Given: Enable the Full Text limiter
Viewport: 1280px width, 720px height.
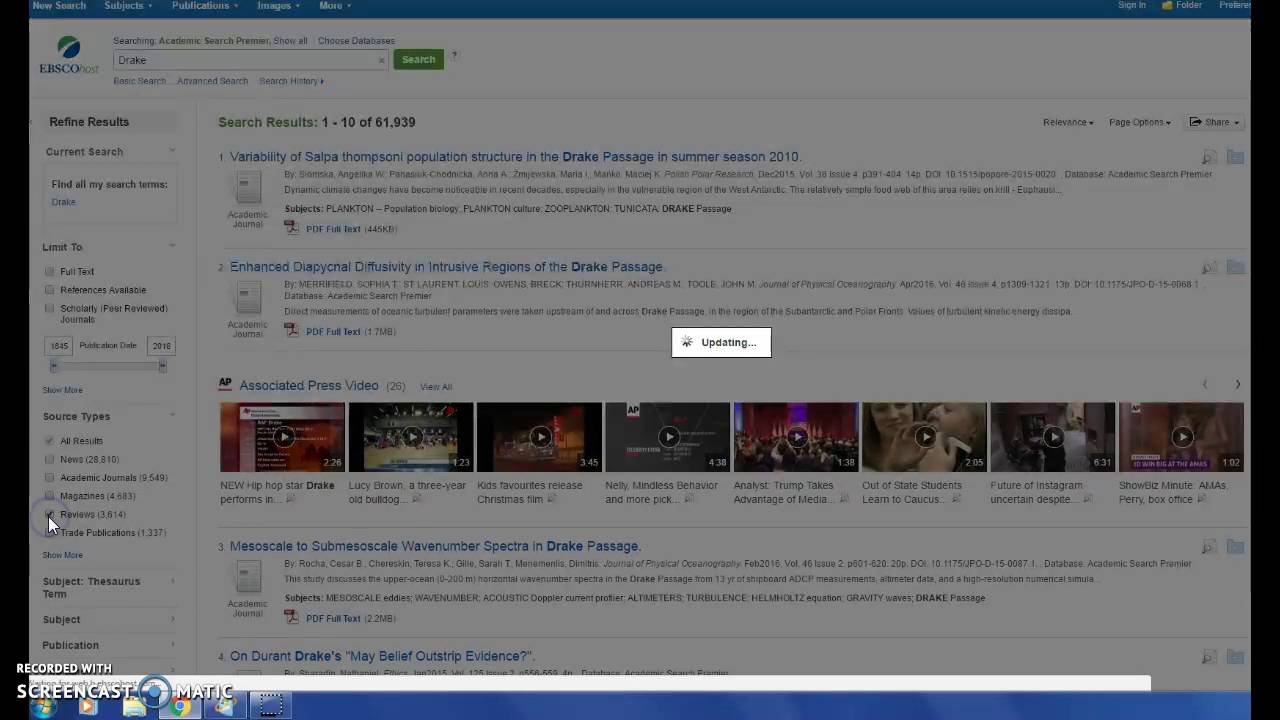Looking at the screenshot, I should (50, 271).
